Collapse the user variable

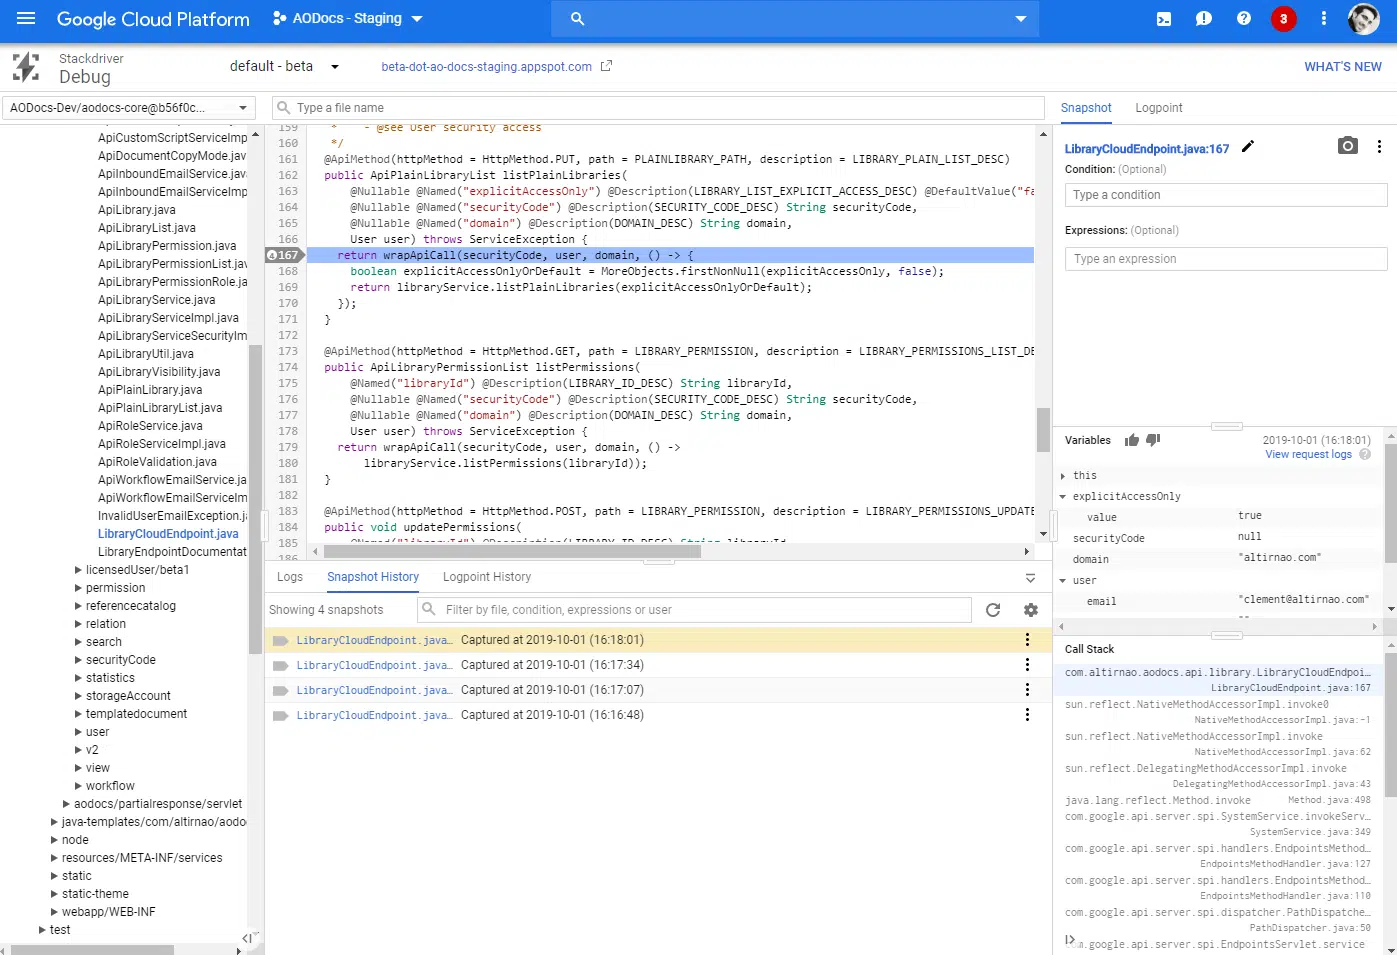[1063, 581]
